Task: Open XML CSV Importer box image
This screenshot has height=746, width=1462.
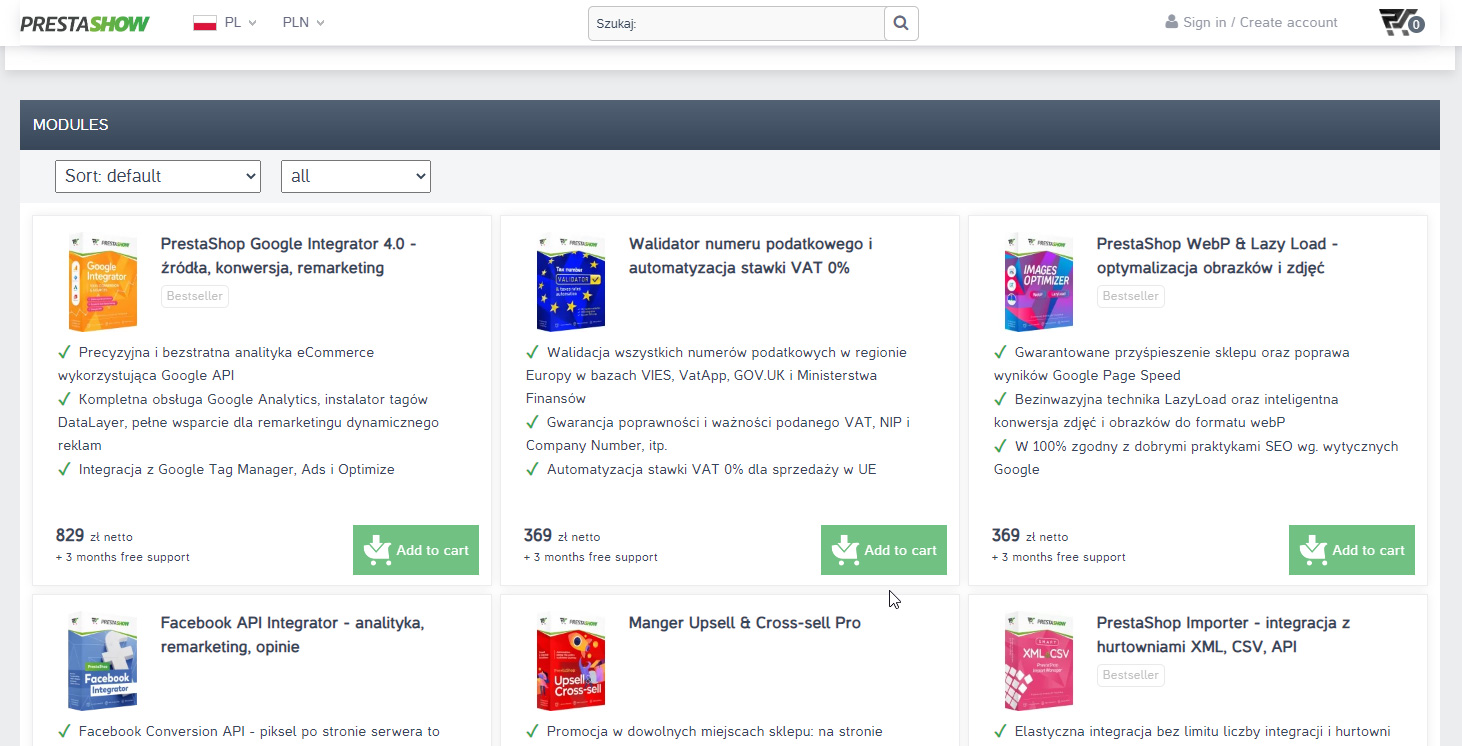Action: [1038, 661]
